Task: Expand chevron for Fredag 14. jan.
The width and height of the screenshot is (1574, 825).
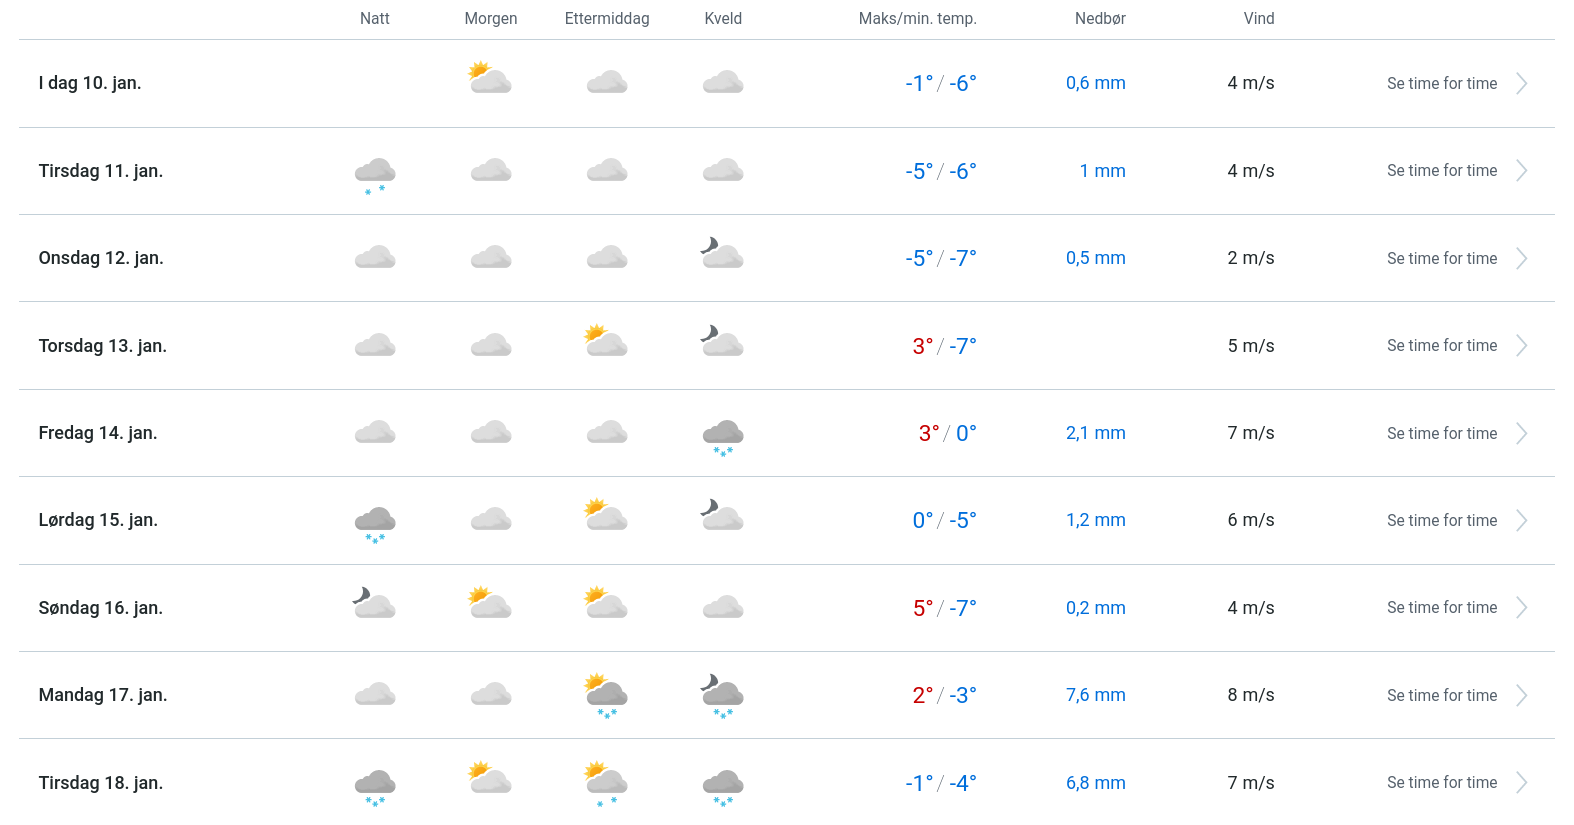Action: [1521, 434]
